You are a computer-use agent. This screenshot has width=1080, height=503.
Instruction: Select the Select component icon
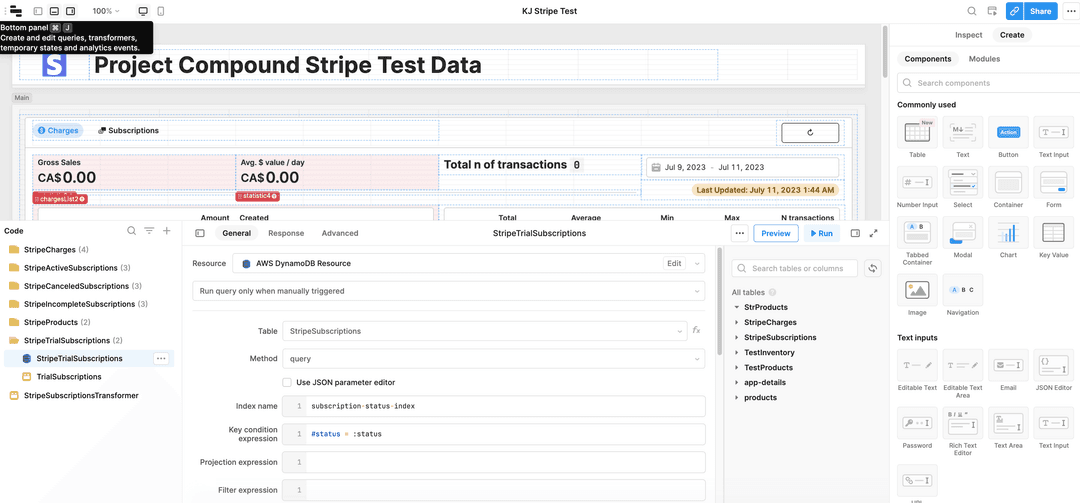pos(963,183)
